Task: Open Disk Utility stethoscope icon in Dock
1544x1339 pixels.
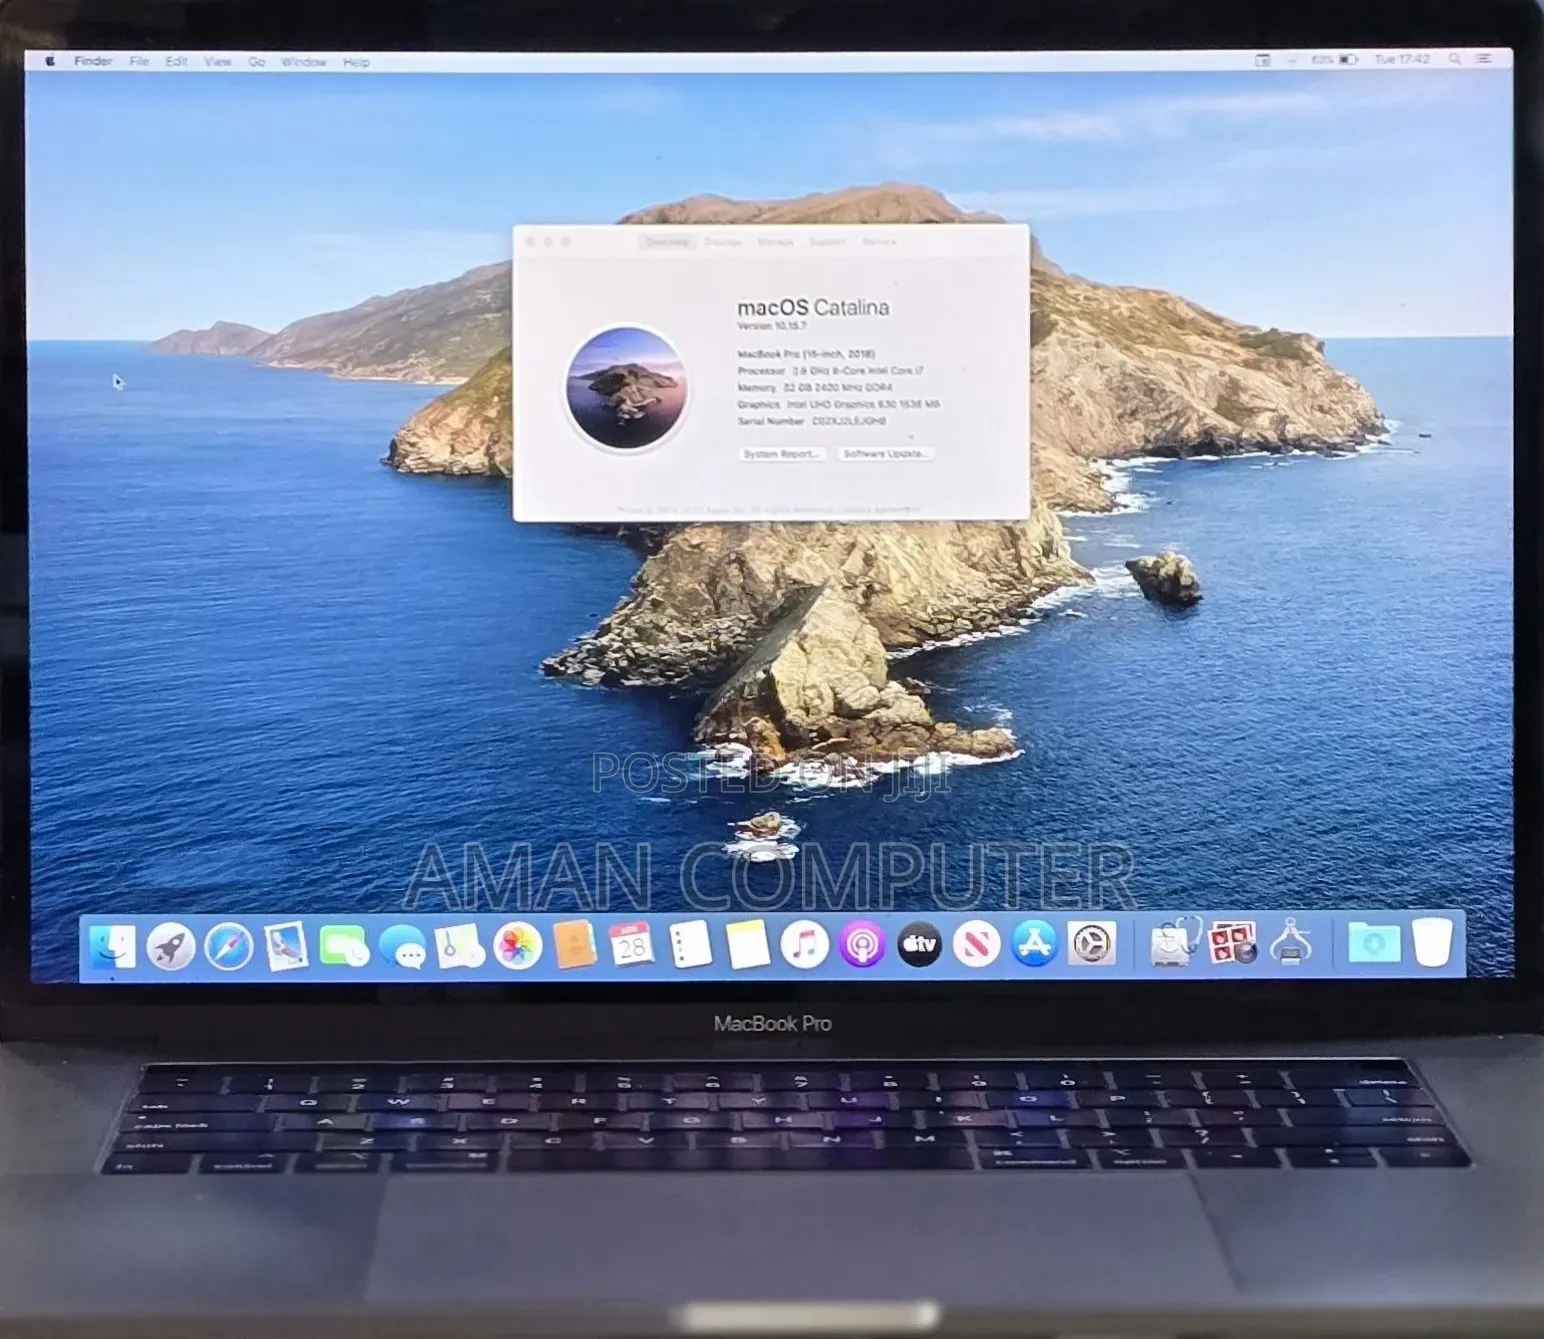Action: (x=1174, y=944)
